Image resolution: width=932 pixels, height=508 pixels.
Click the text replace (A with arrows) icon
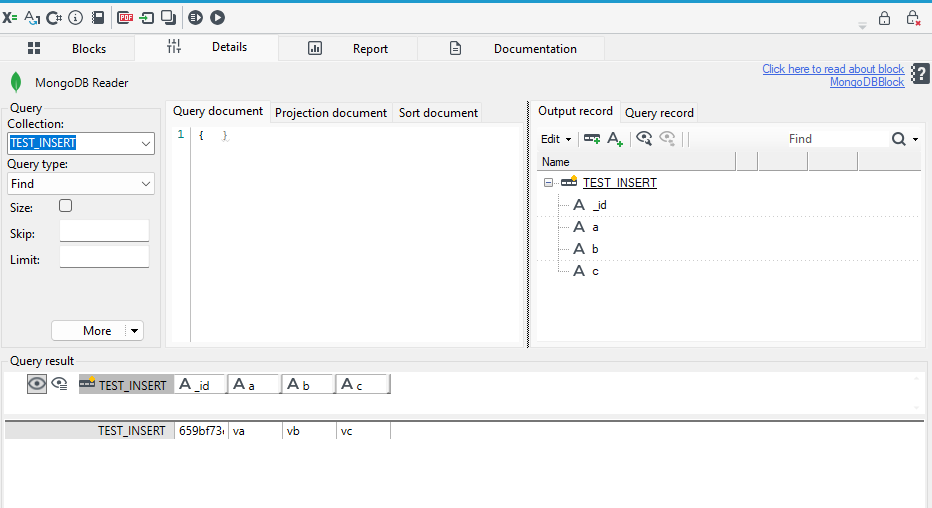coord(32,18)
